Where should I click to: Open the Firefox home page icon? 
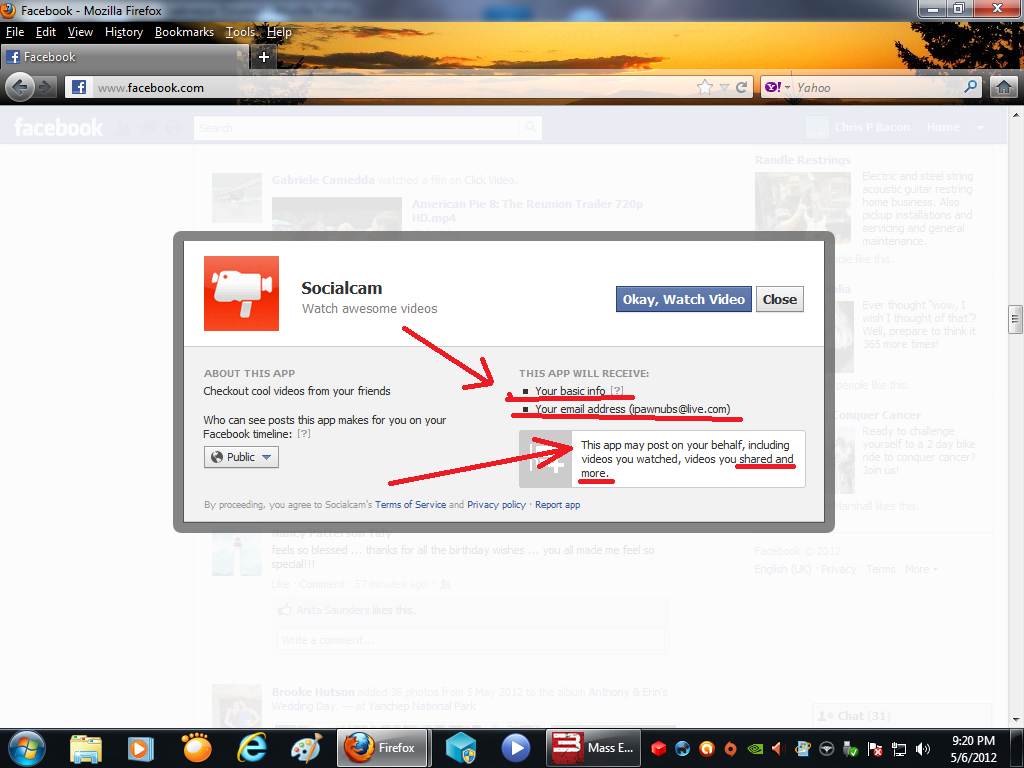(1004, 88)
